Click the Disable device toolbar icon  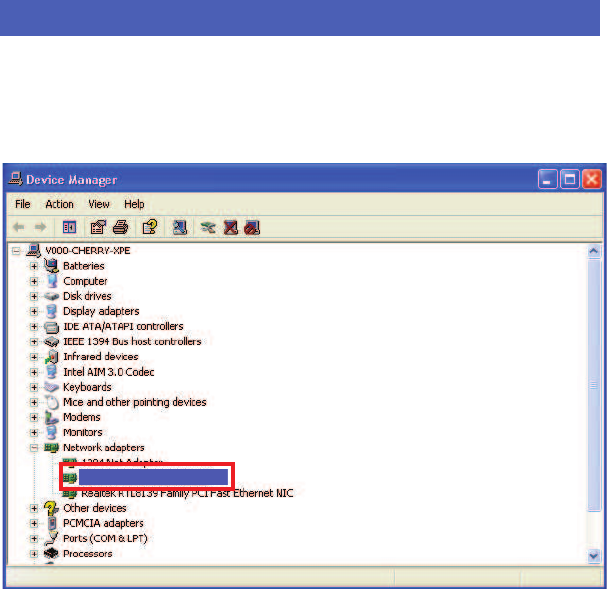(x=252, y=228)
